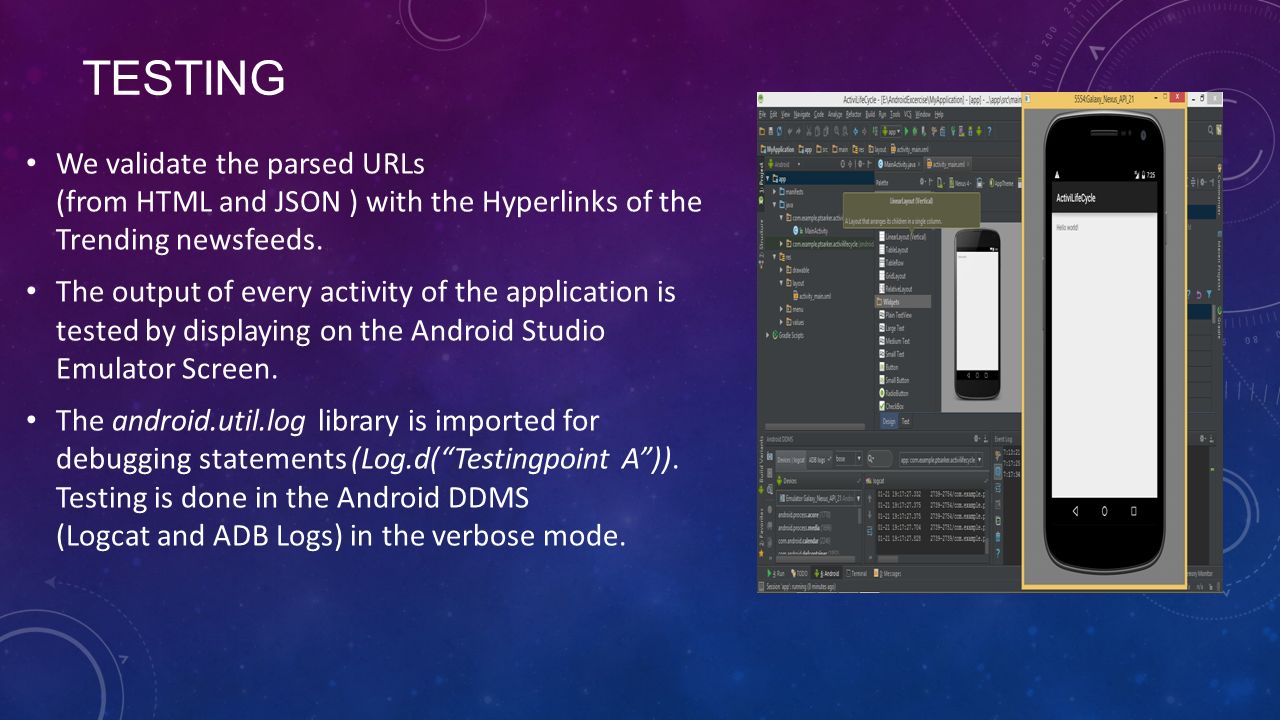The width and height of the screenshot is (1280, 720).
Task: Expand the manifests folder in project tree
Action: coord(774,192)
